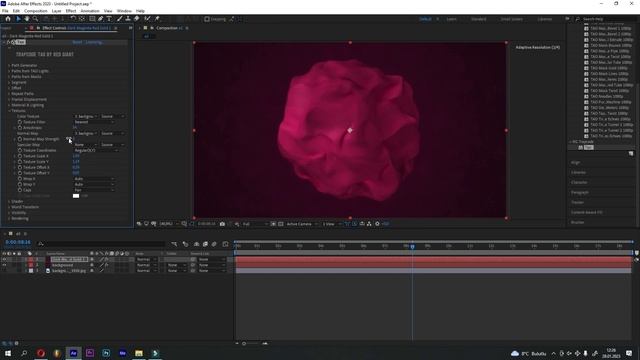Open the Active Camera dropdown
Screen dimensions: 640x360
point(302,224)
